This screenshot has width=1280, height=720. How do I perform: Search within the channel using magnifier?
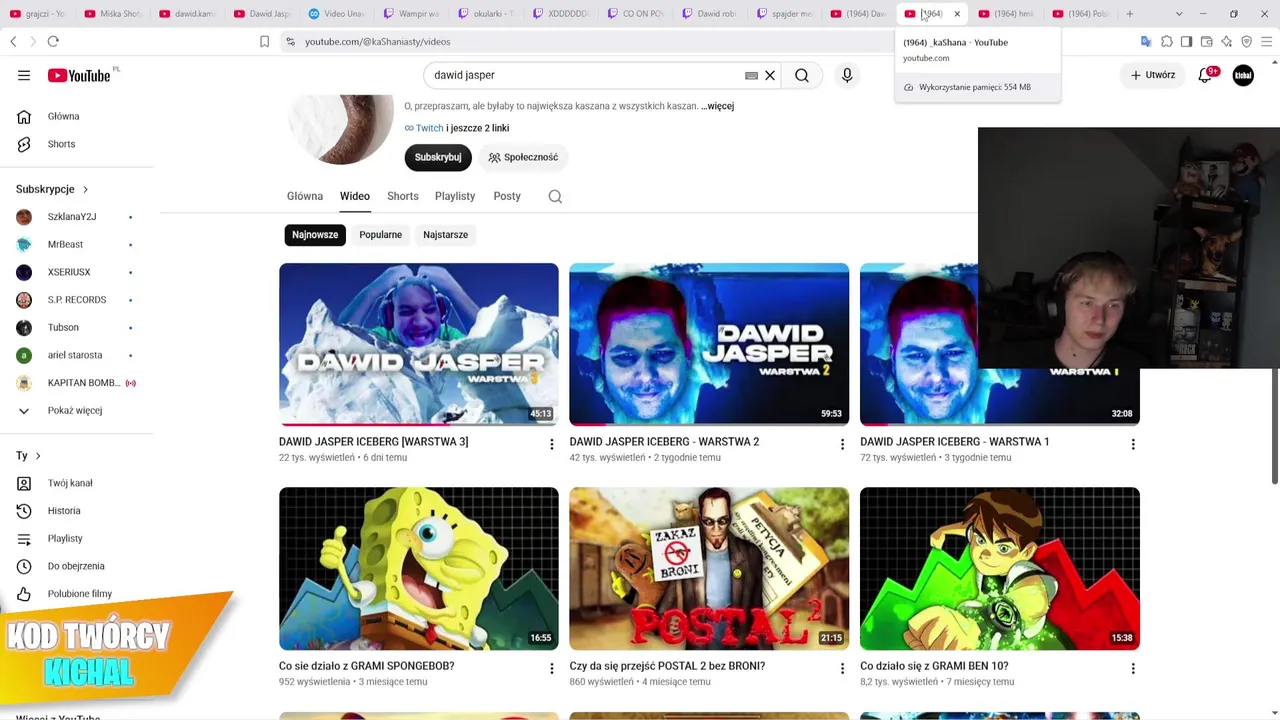[x=555, y=196]
